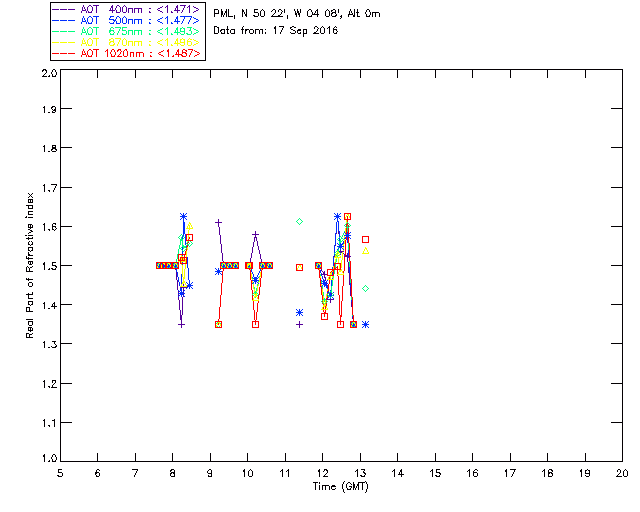The image size is (640, 512).
Task: Click the 12 x-axis tick label
Action: click(x=322, y=473)
